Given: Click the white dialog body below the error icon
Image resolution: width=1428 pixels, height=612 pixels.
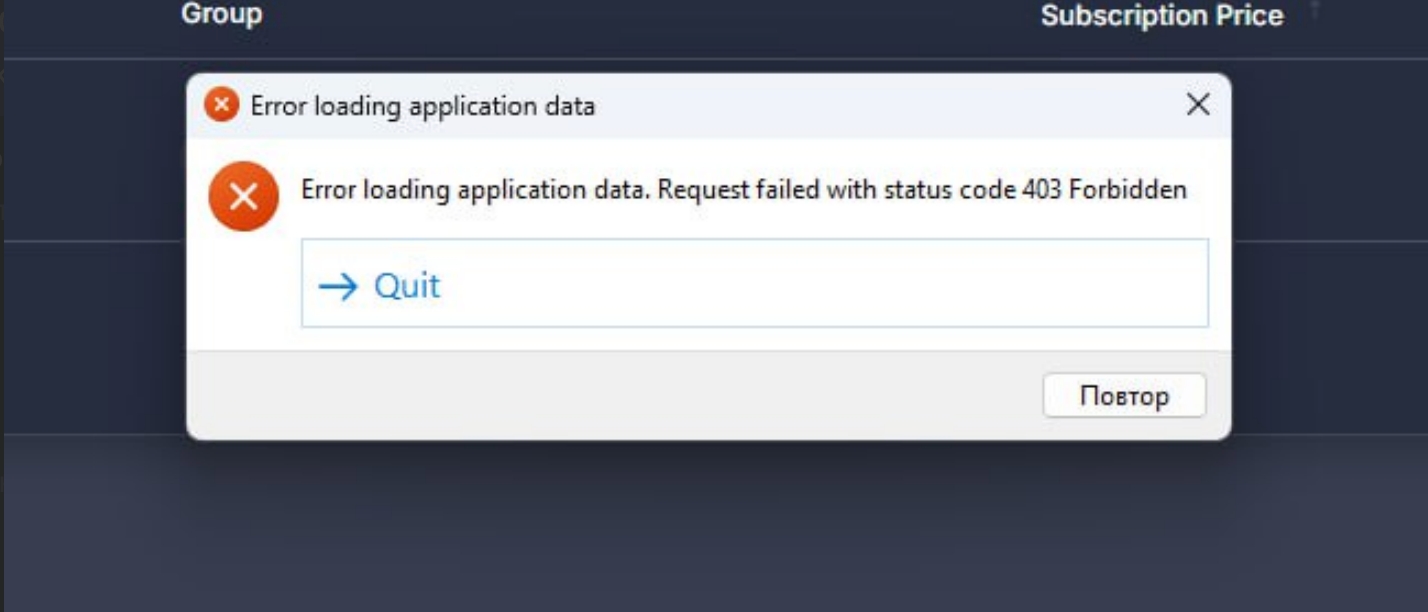Looking at the screenshot, I should 243,290.
